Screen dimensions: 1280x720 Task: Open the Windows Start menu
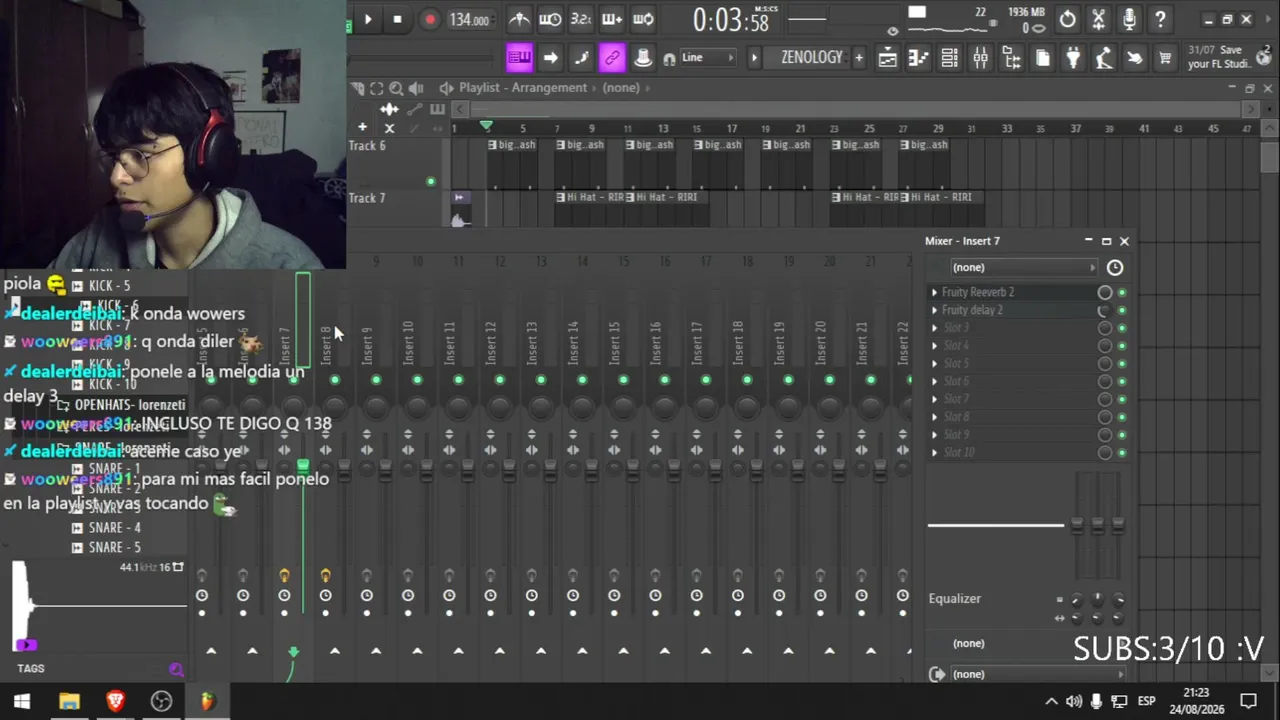pos(22,701)
